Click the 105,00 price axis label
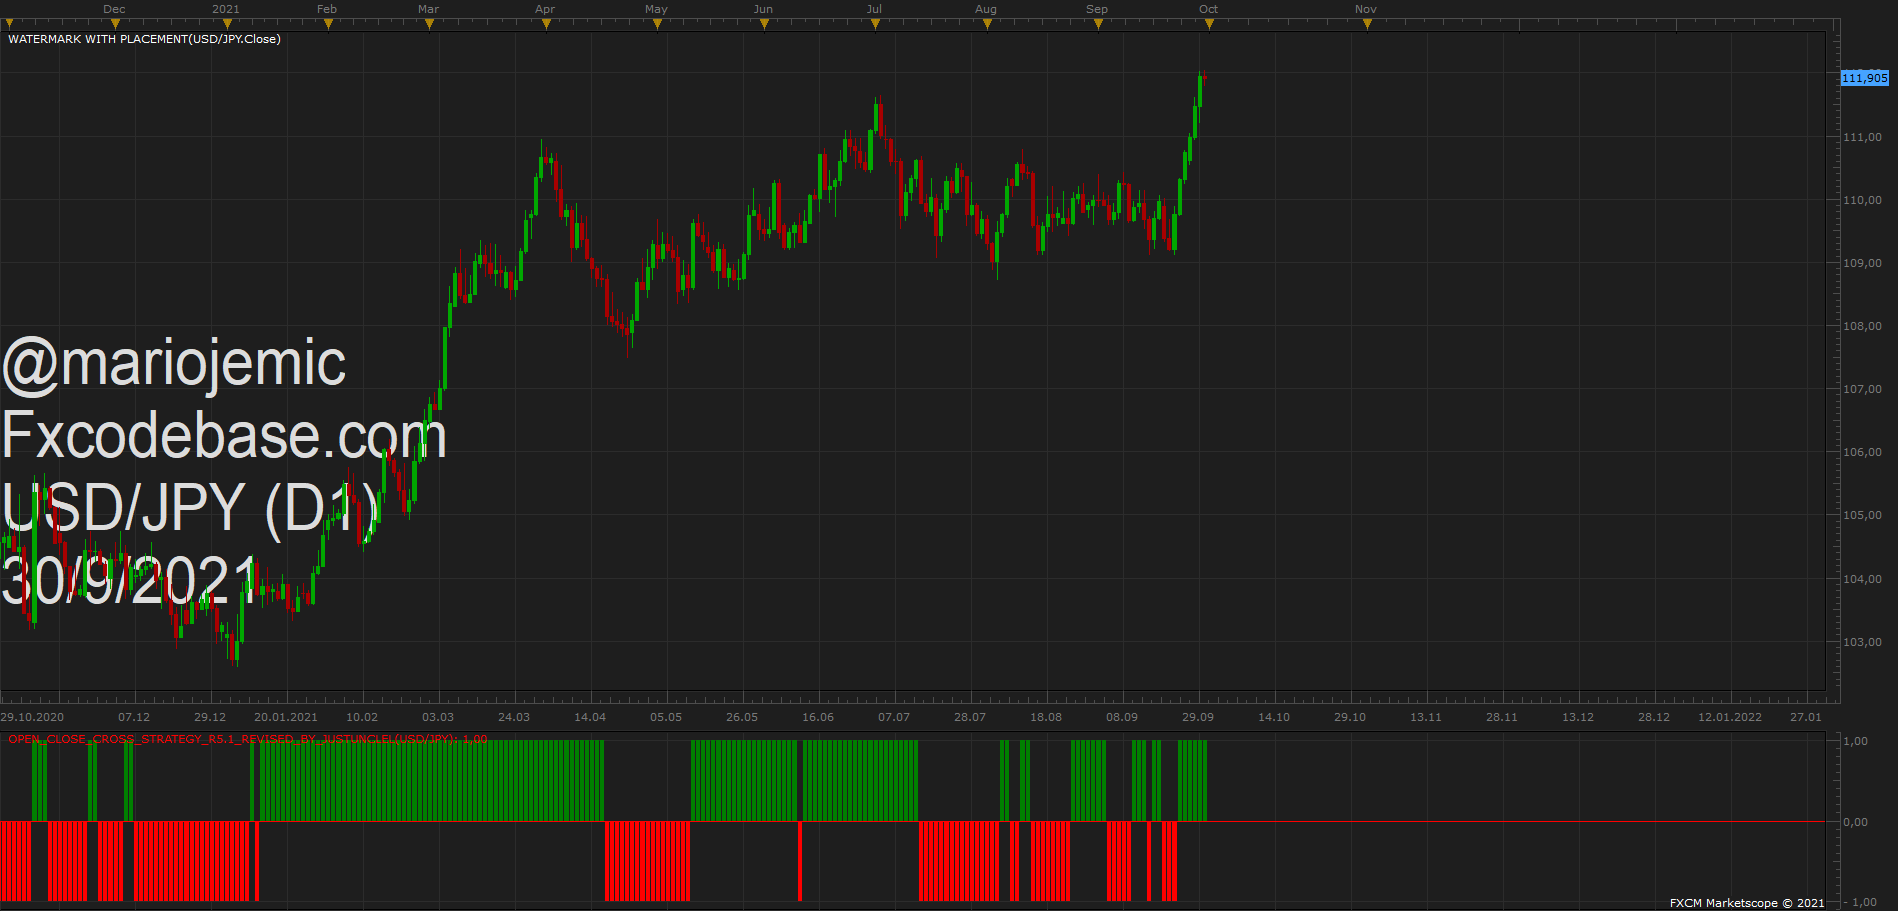Screen dimensions: 1898x911 1862,515
